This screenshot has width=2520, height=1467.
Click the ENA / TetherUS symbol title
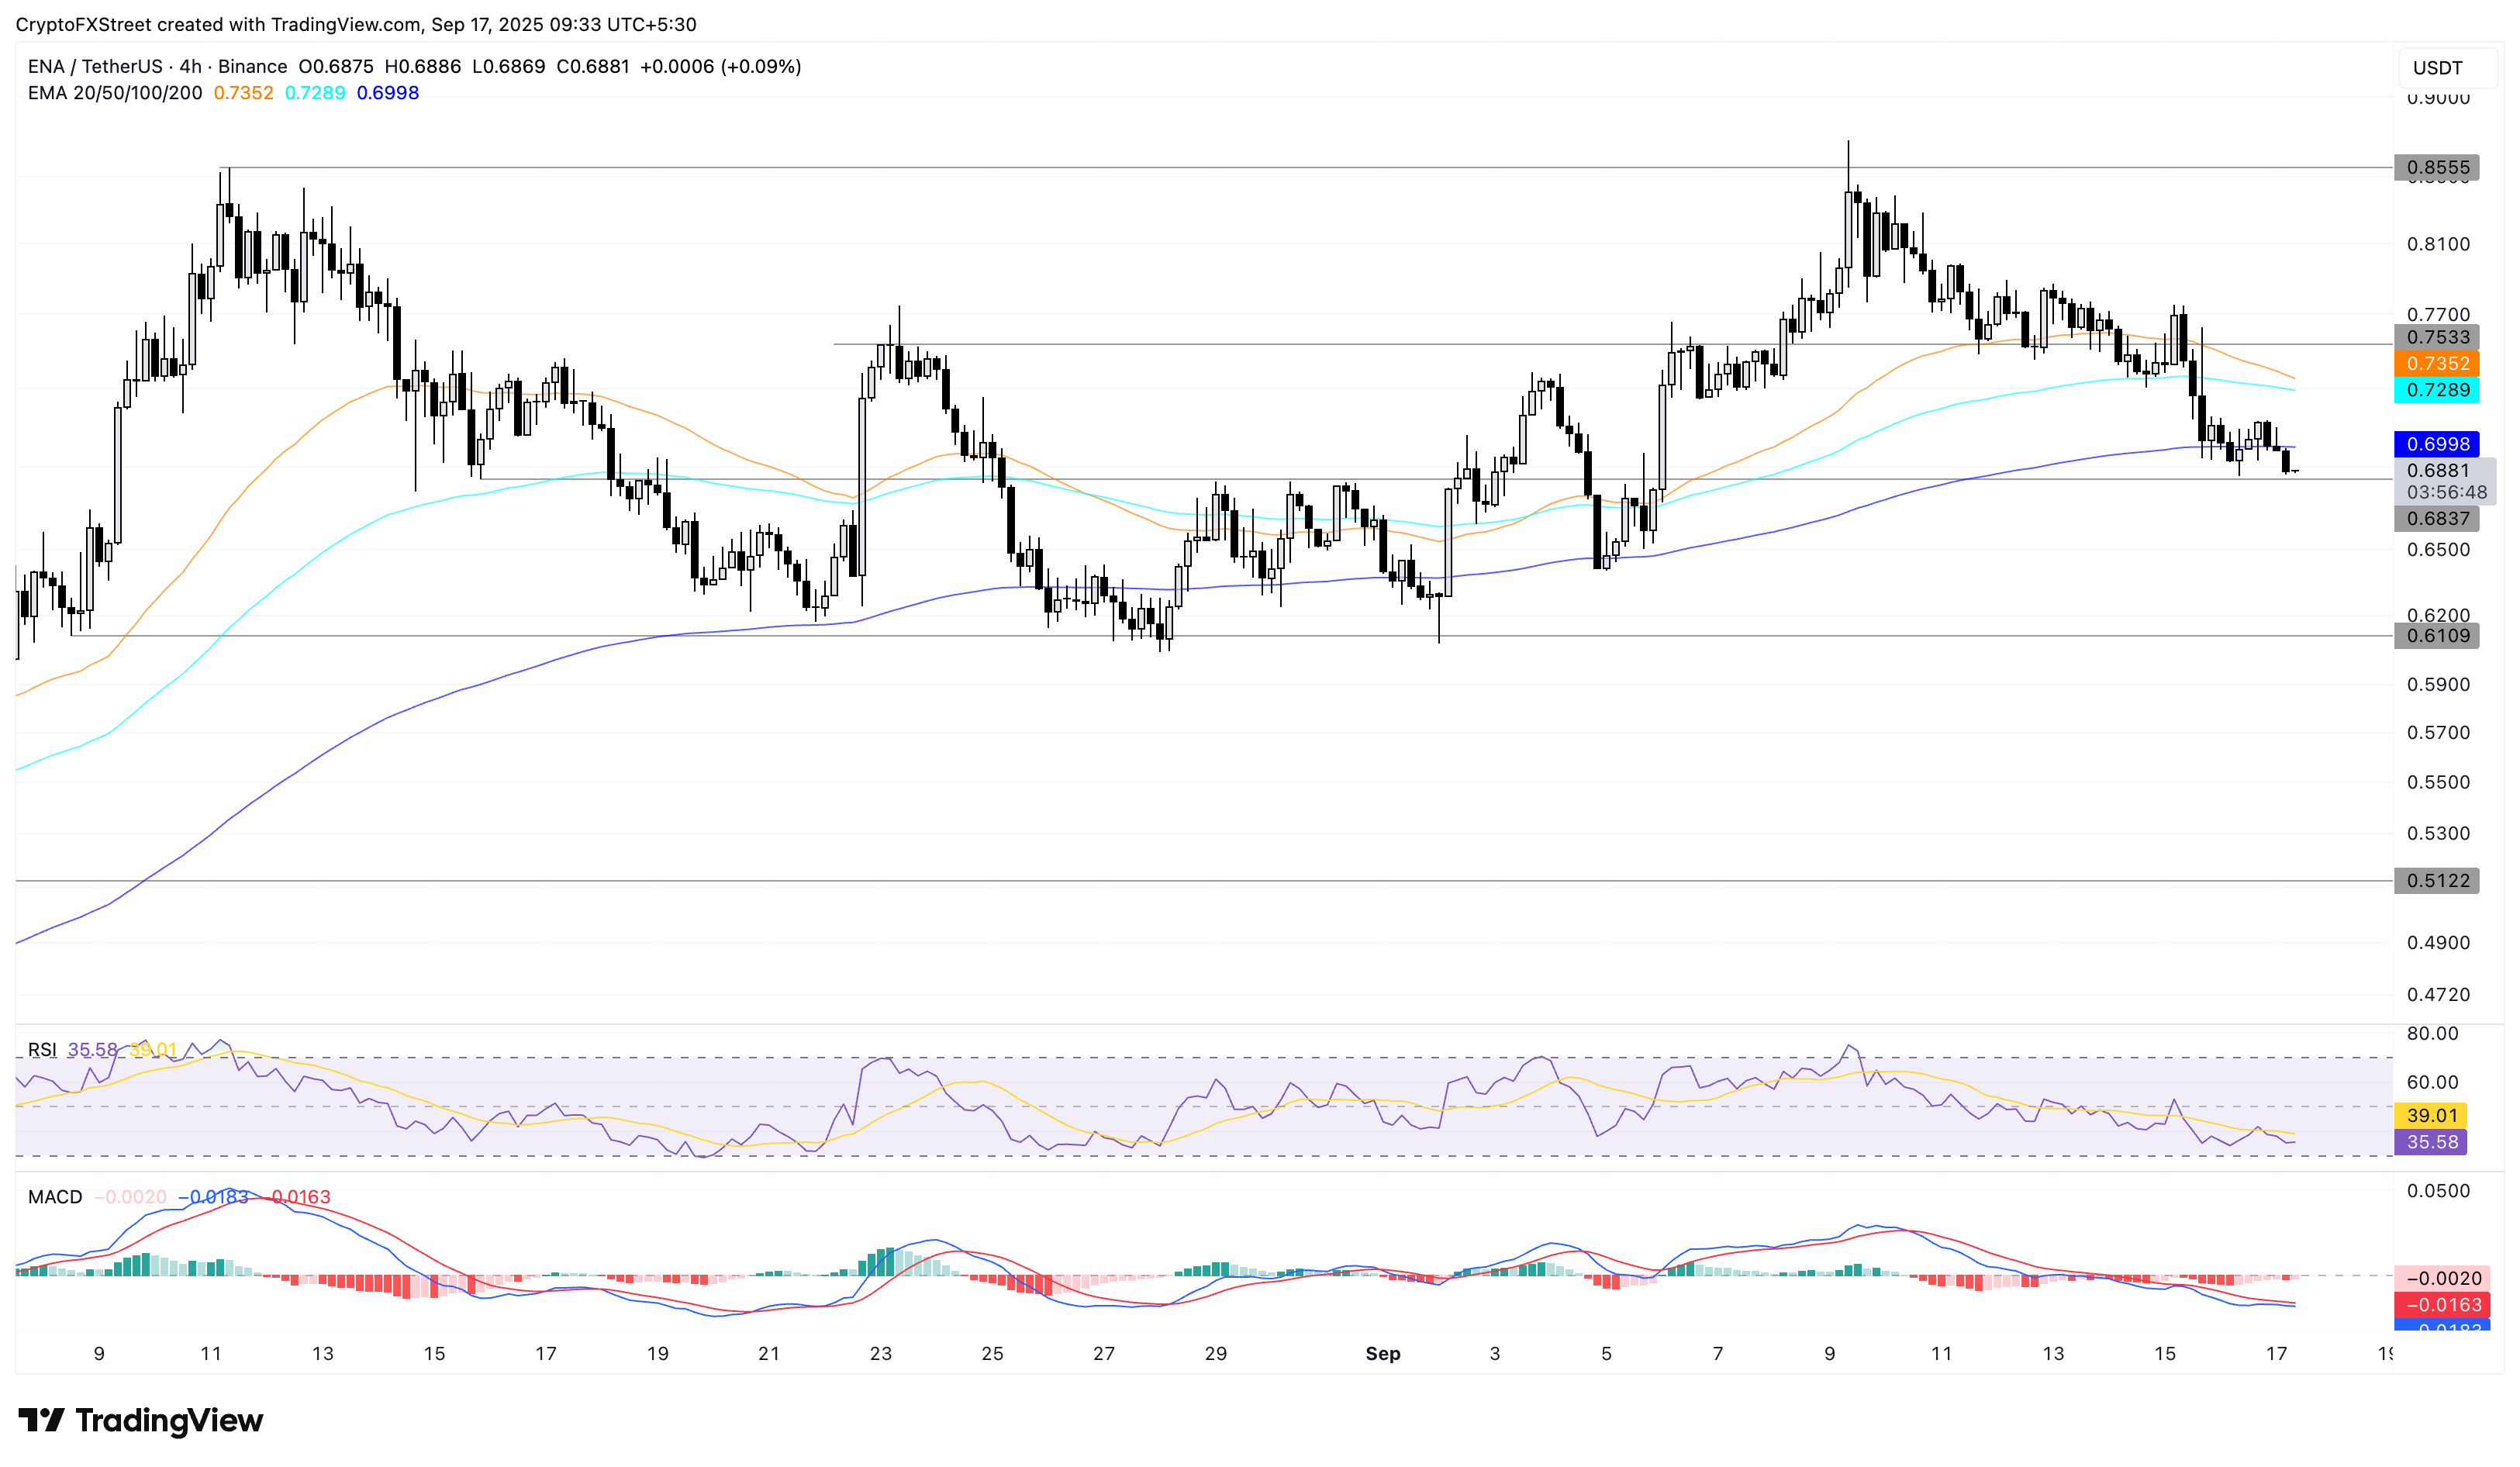tap(95, 67)
